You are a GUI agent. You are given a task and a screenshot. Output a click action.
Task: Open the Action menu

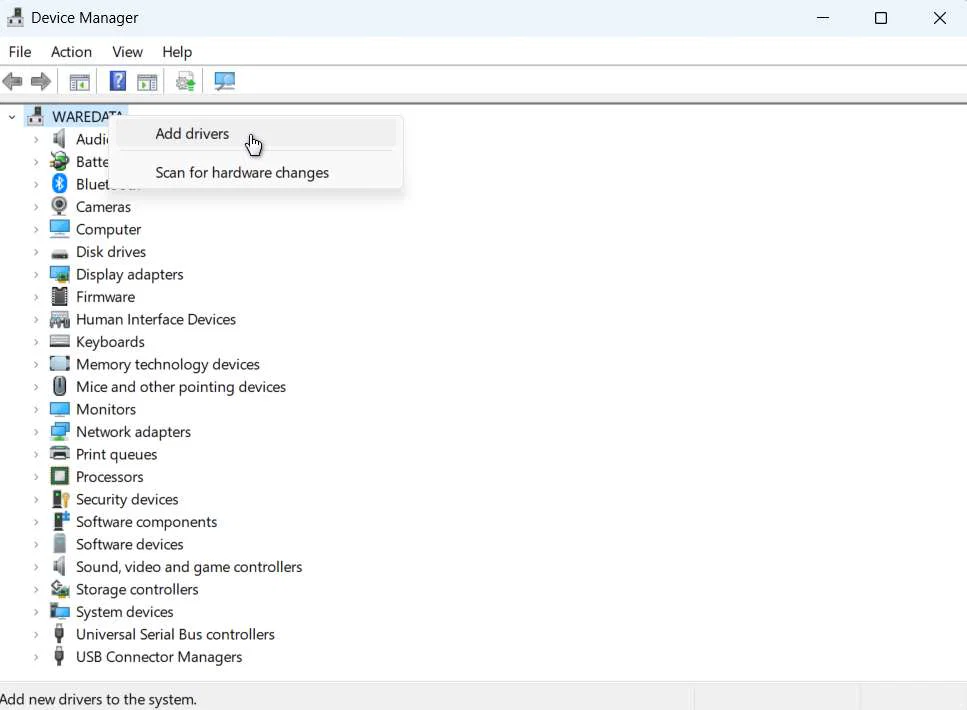[70, 52]
